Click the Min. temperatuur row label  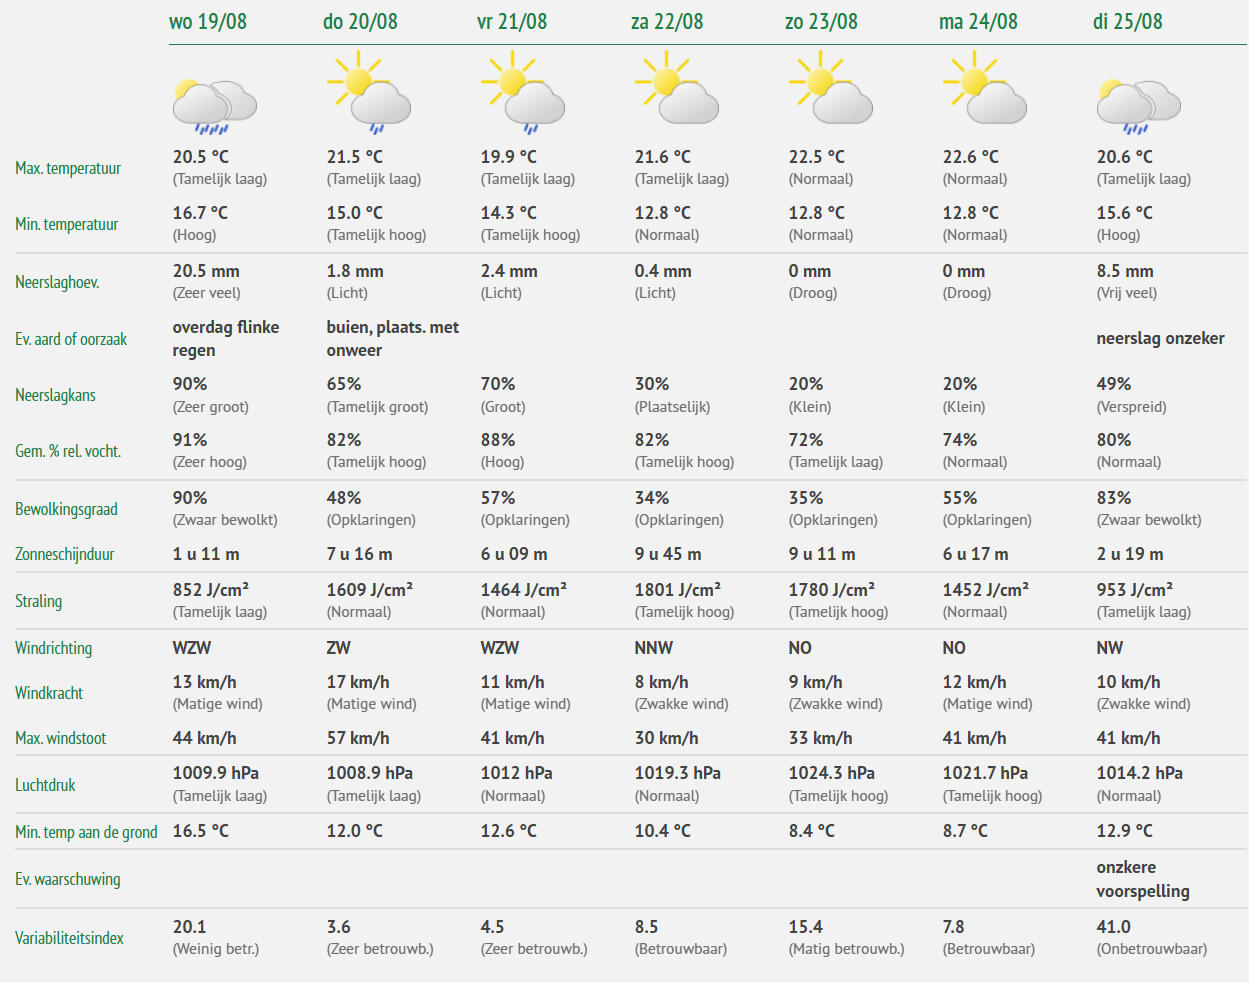point(67,224)
